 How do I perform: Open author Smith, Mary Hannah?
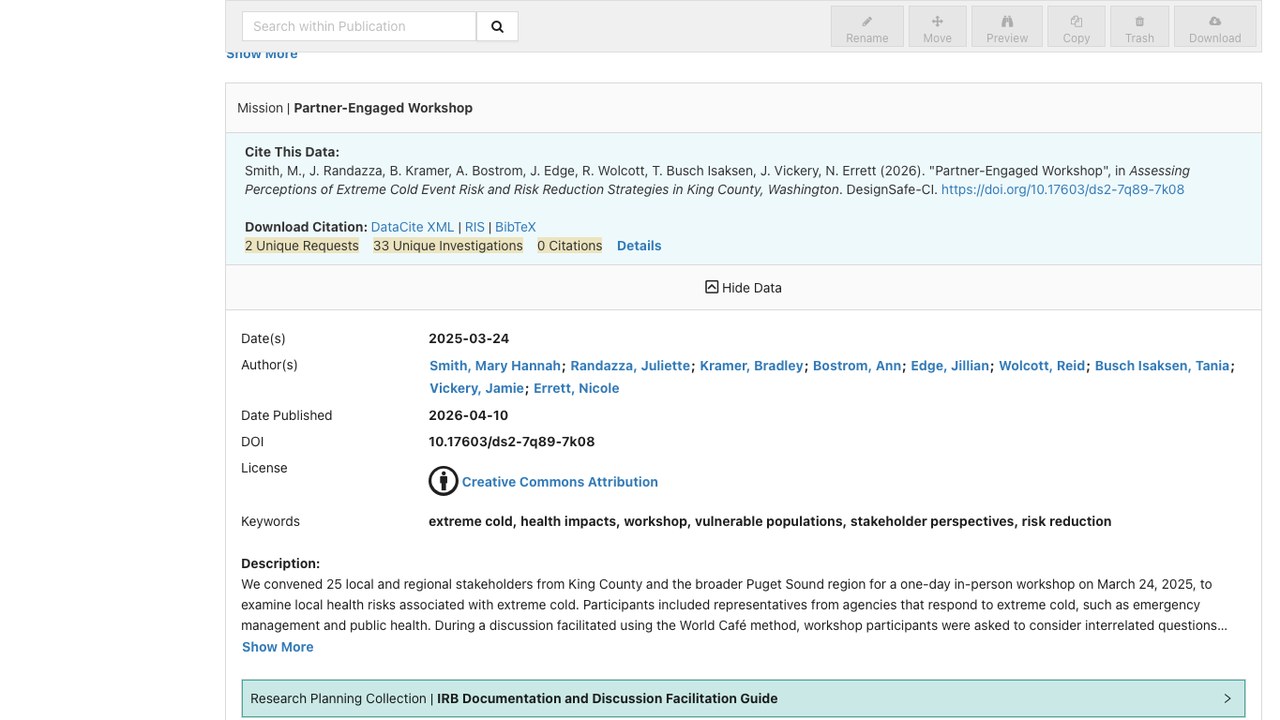click(x=495, y=366)
